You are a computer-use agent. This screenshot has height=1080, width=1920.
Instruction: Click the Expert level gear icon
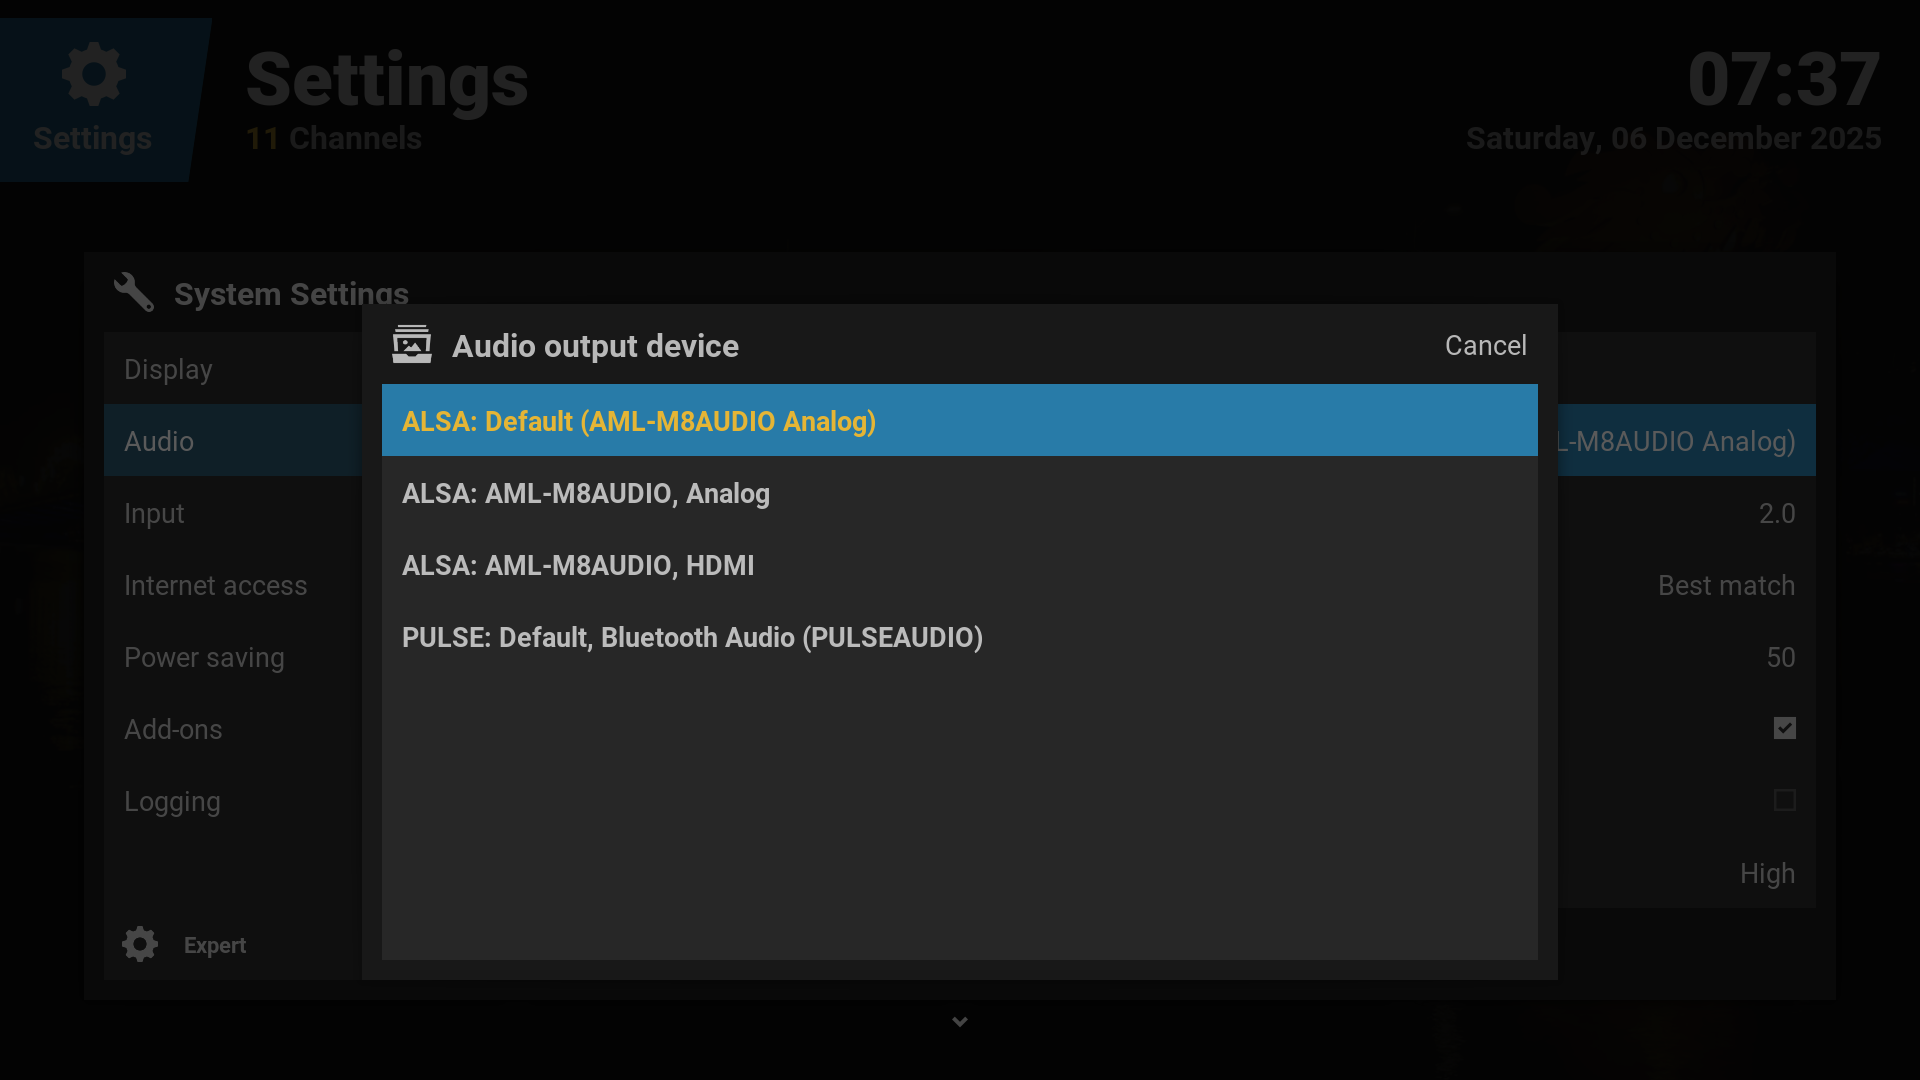coord(140,944)
